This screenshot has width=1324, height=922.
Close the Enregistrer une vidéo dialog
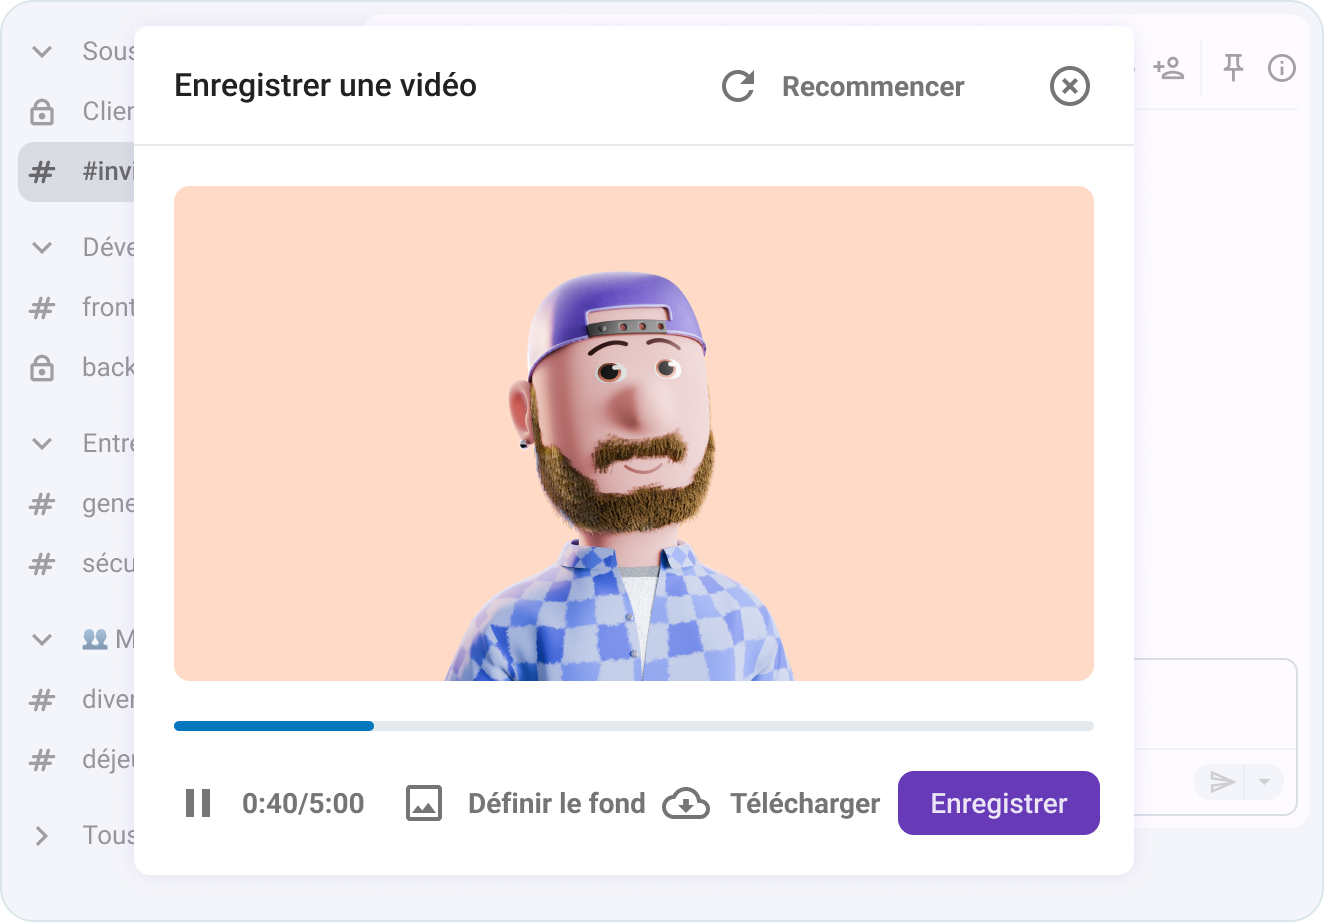point(1069,87)
